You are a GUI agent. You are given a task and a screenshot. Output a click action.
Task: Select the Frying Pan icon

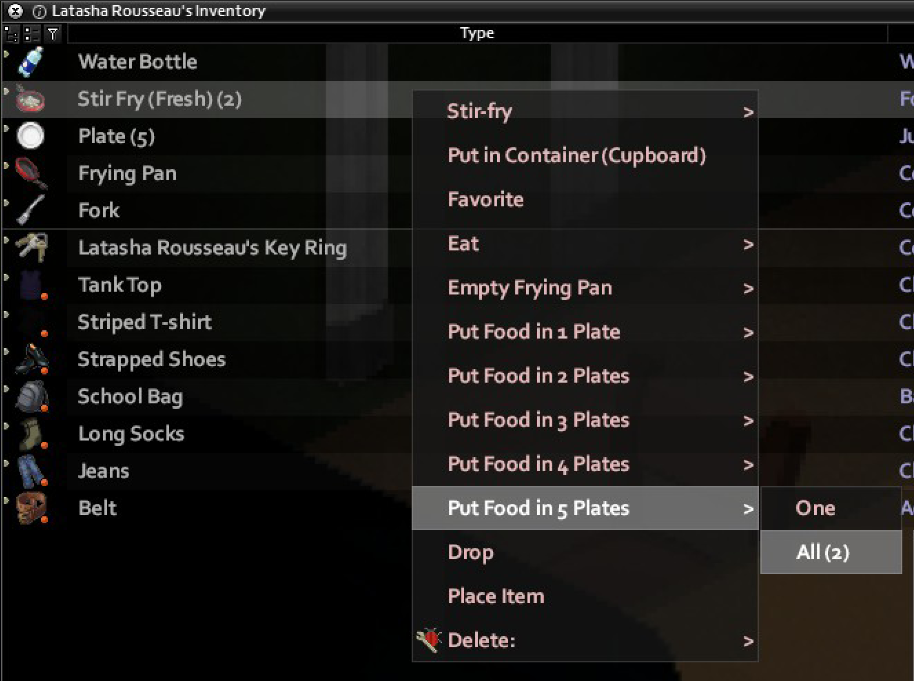[x=30, y=173]
